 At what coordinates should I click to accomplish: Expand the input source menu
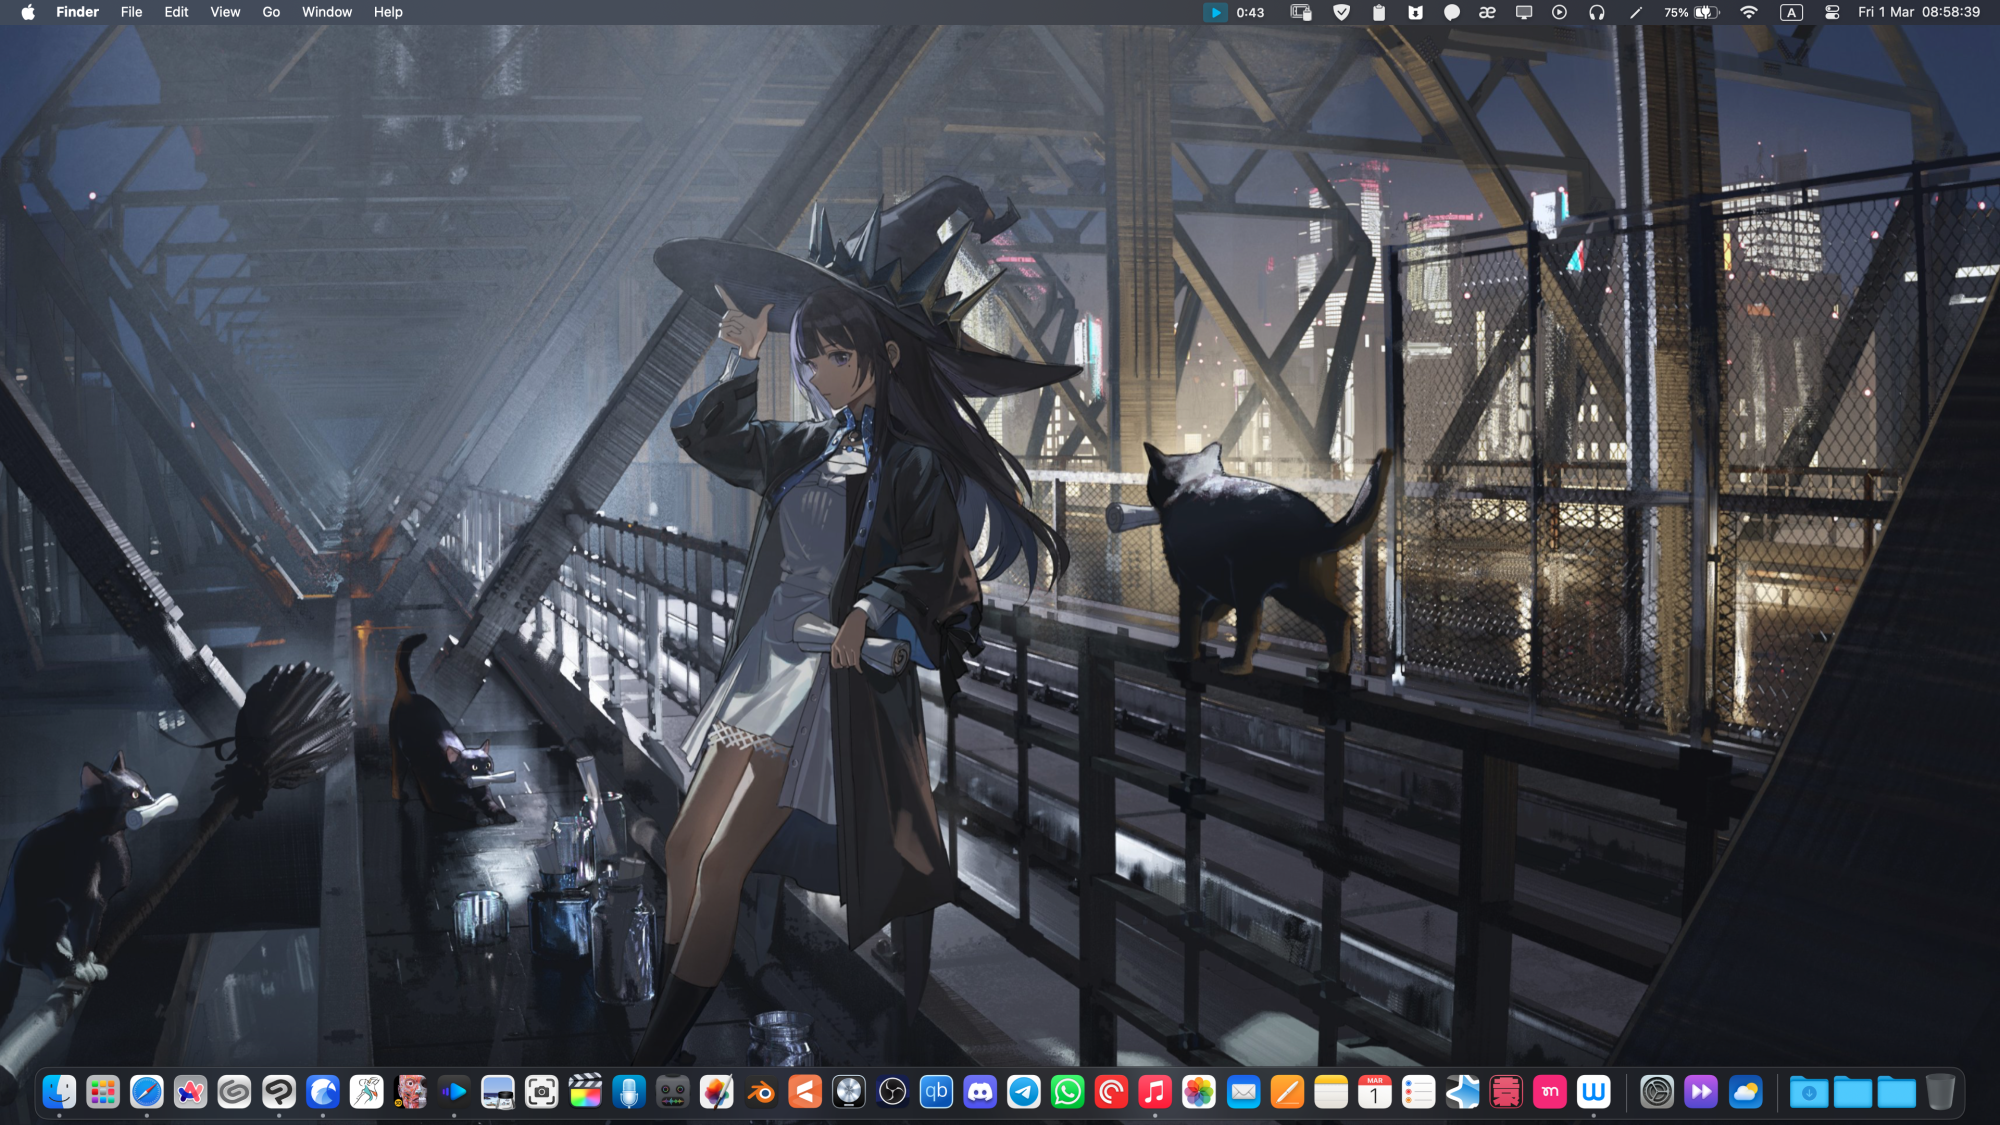point(1791,12)
